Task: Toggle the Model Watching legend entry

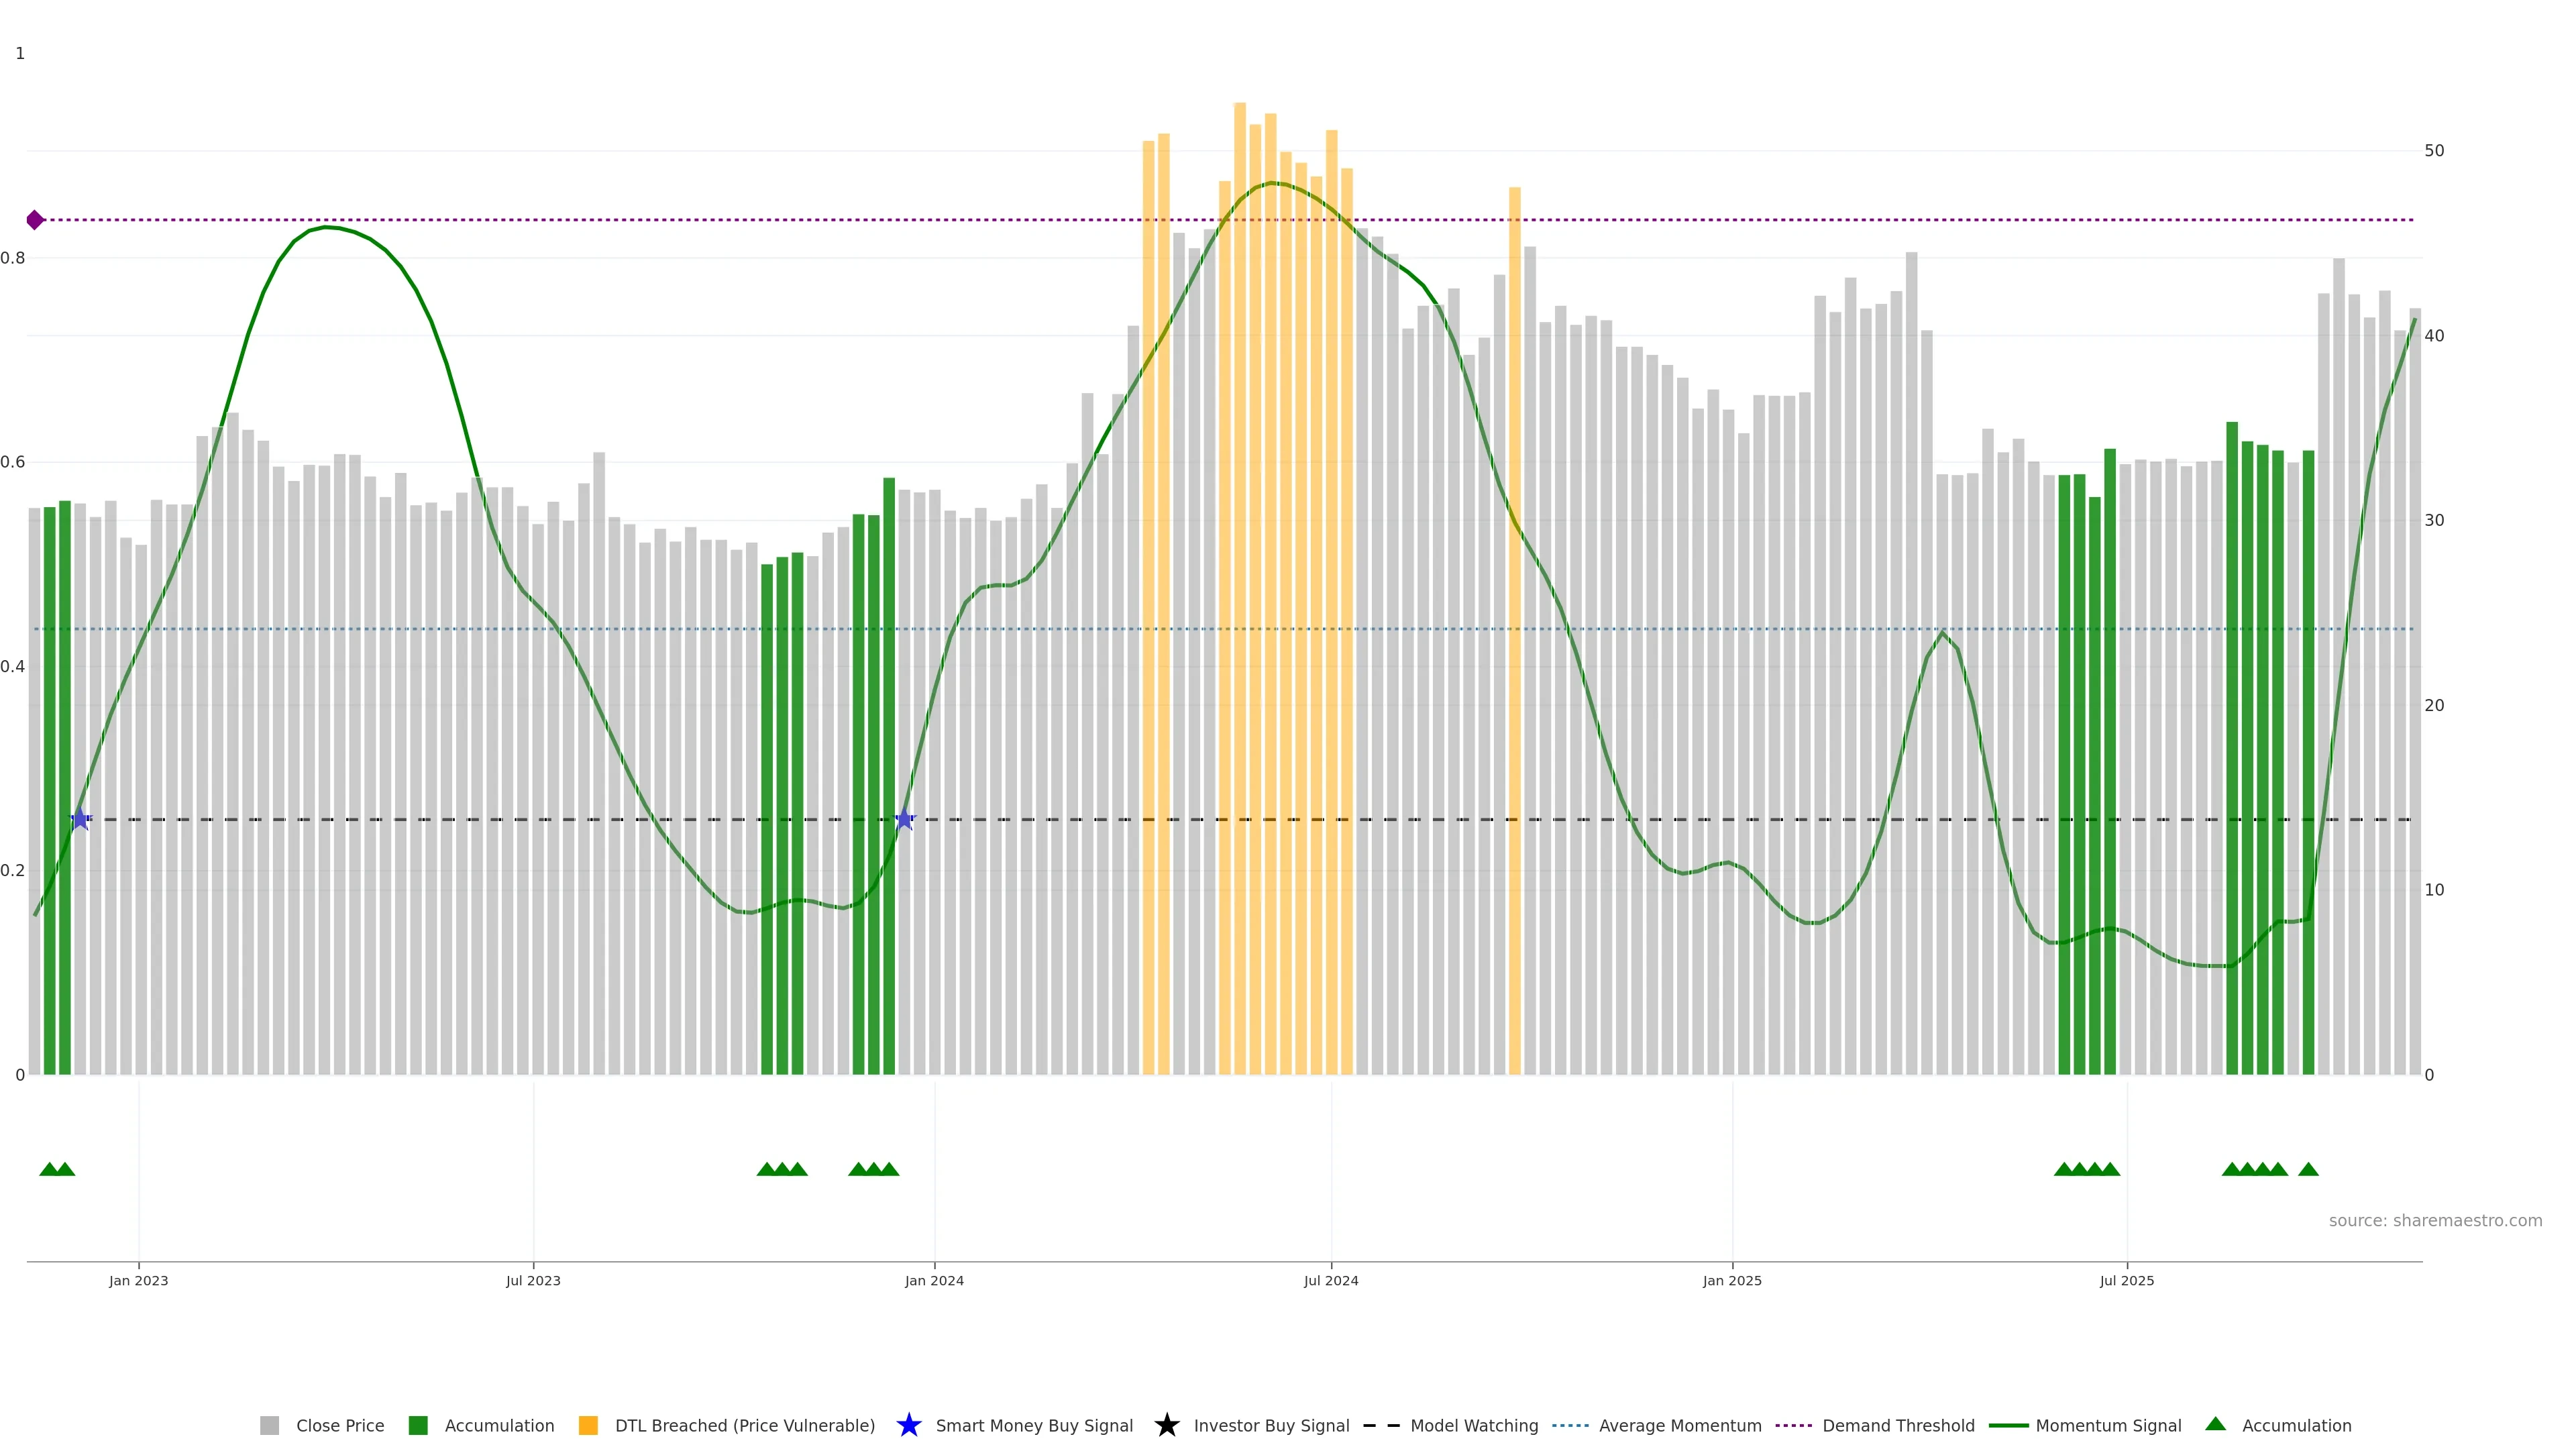Action: tap(1473, 1426)
